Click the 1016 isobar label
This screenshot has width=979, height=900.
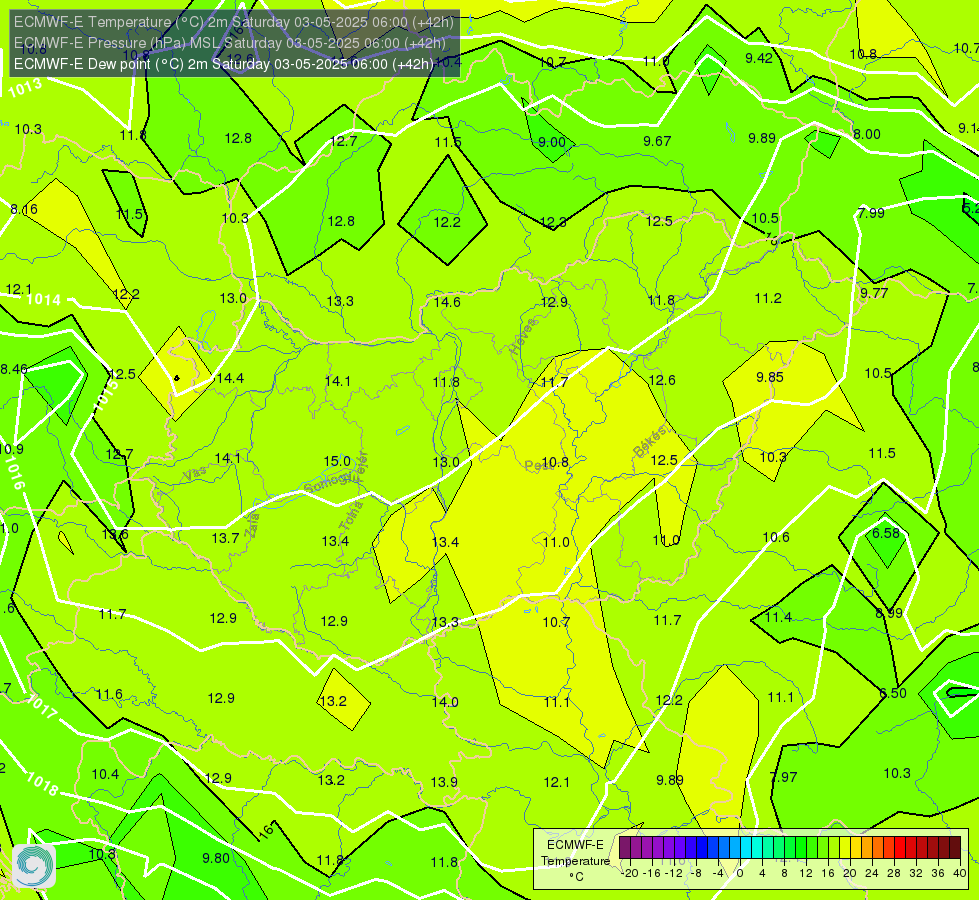[14, 473]
